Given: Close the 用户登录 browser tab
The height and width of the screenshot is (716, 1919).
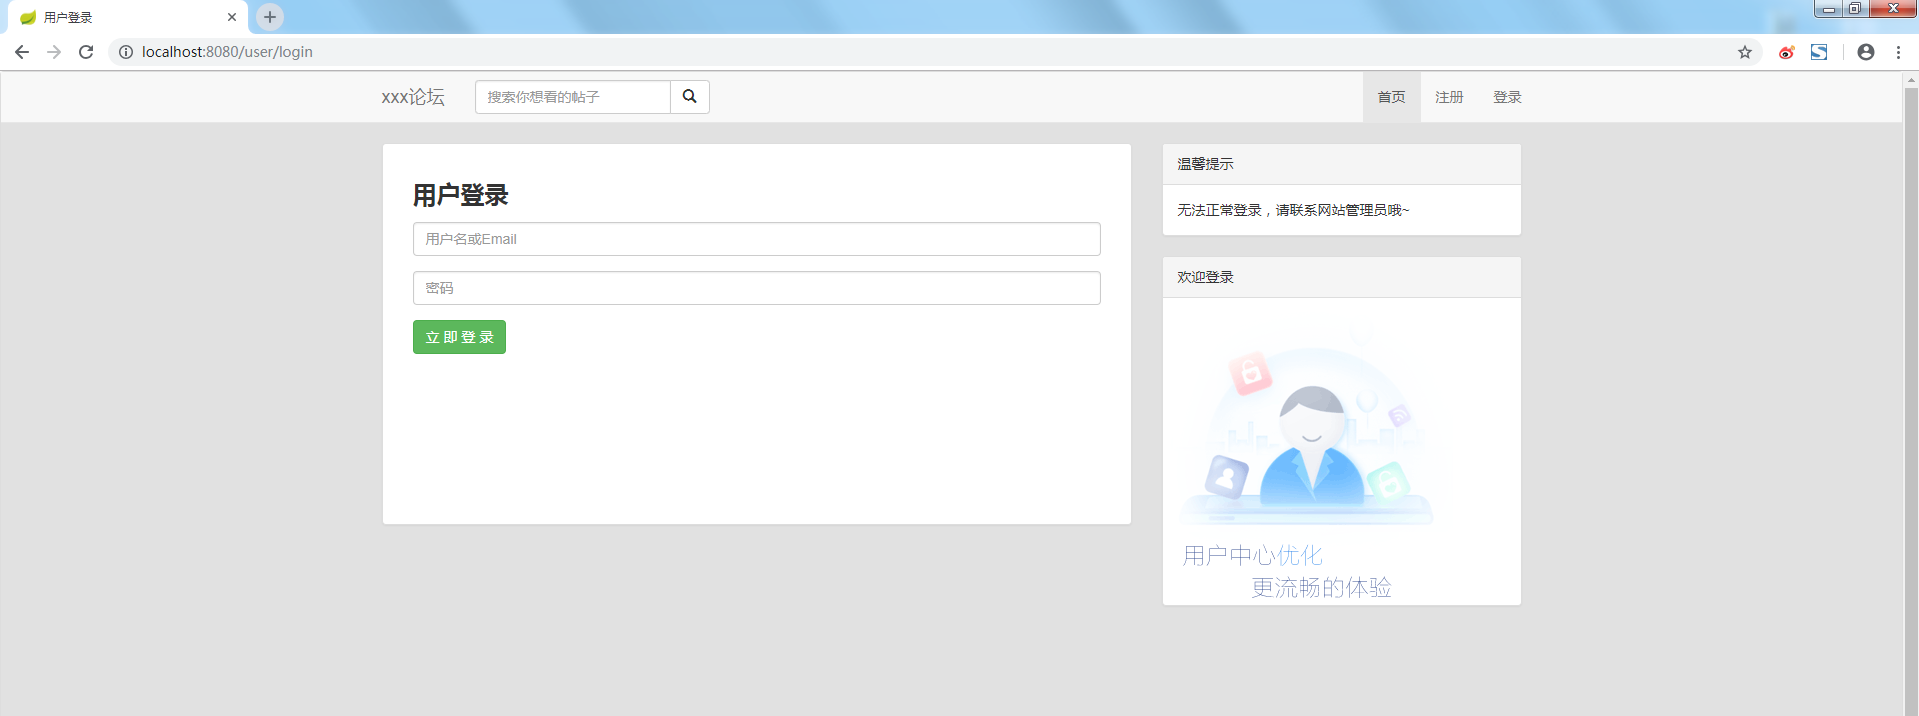Looking at the screenshot, I should pyautogui.click(x=232, y=17).
